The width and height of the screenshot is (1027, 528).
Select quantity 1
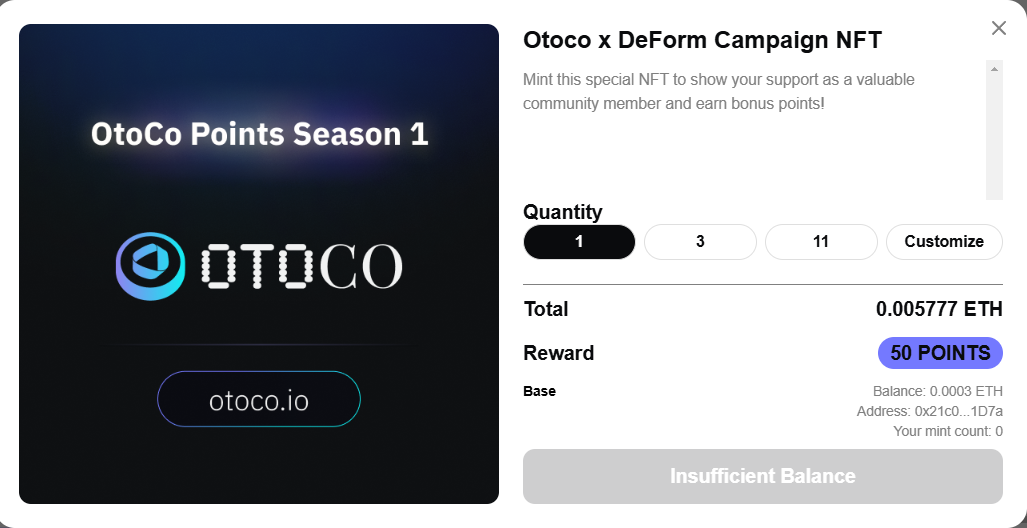[x=579, y=242]
